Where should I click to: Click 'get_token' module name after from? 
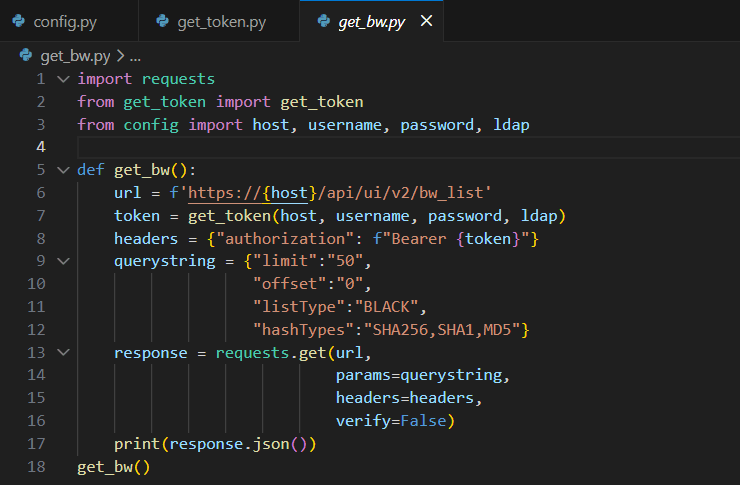164,102
